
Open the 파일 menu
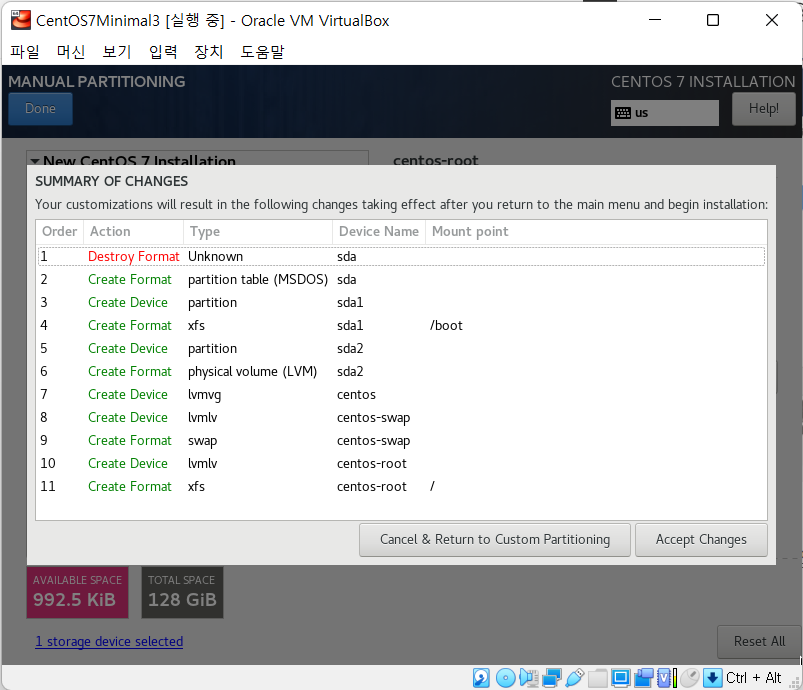tap(25, 52)
